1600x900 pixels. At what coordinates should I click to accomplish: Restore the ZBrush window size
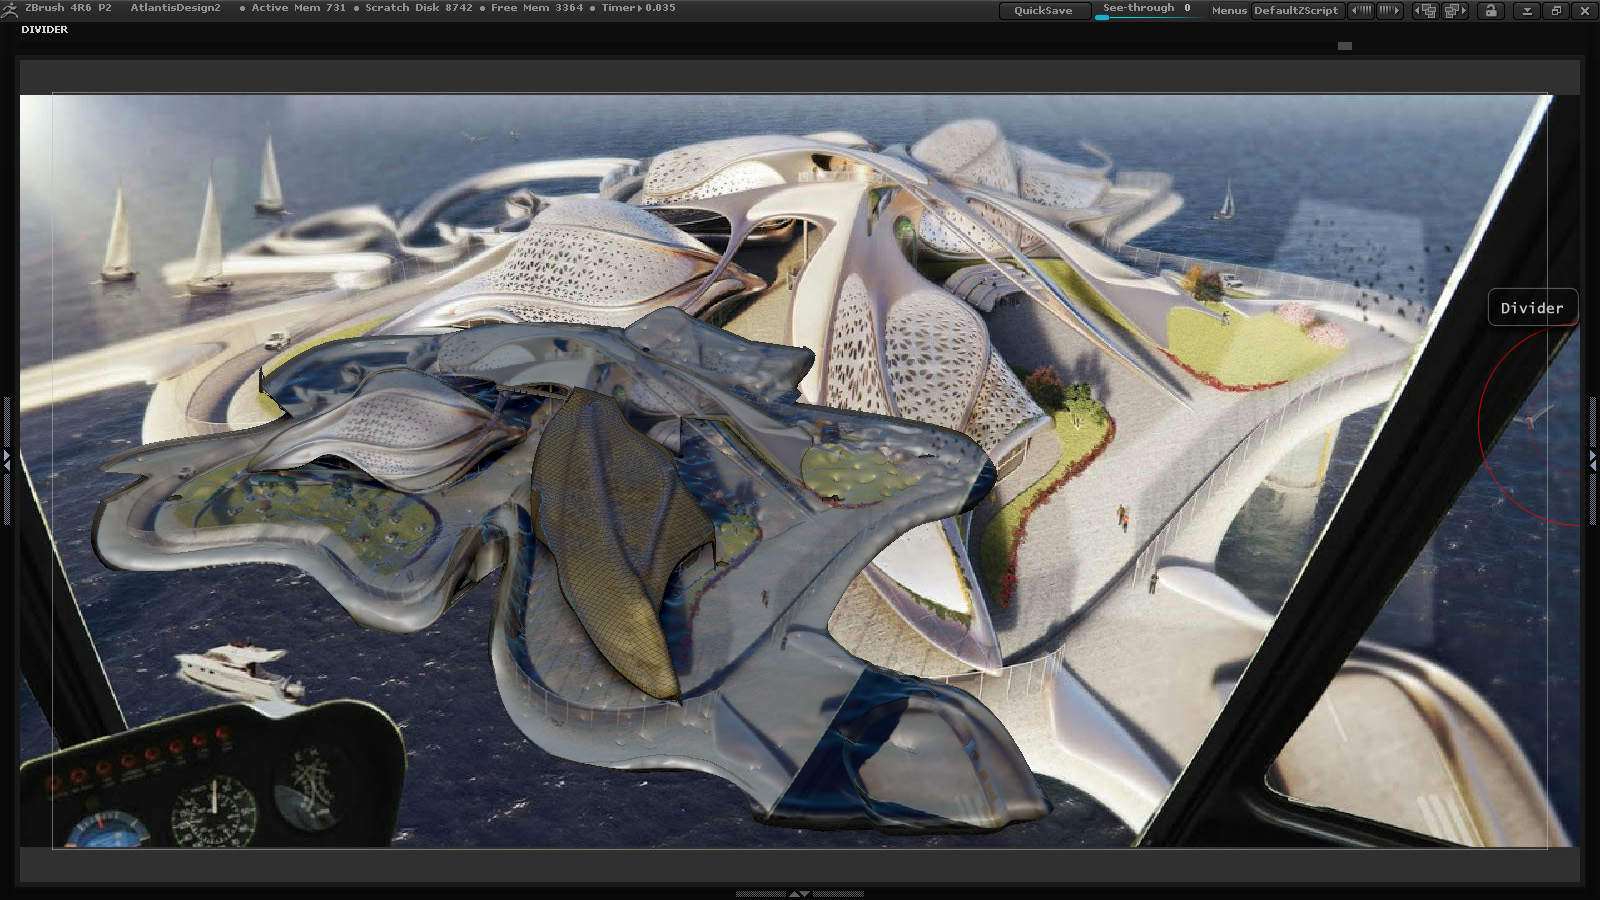coord(1556,10)
